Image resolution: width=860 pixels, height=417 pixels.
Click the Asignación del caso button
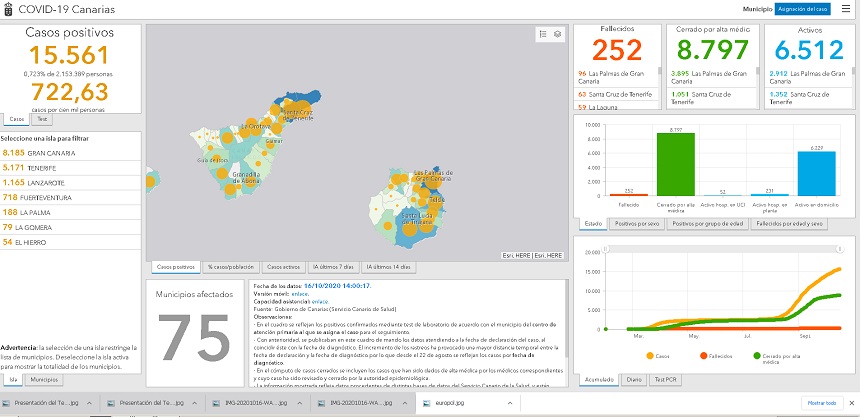(803, 8)
